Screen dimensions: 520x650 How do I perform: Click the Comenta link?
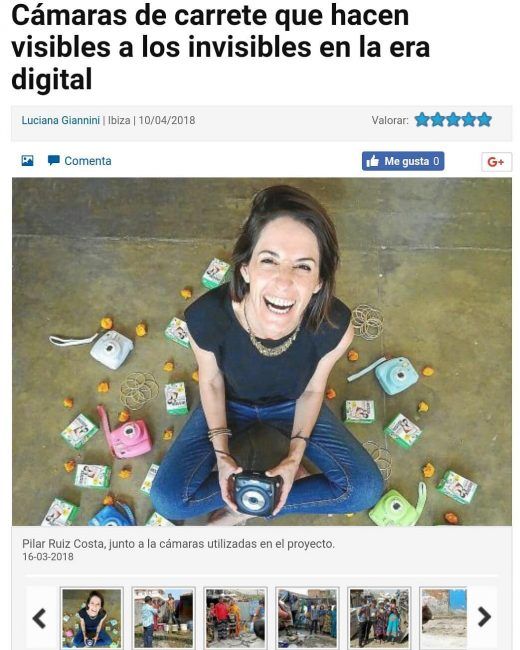coord(87,161)
